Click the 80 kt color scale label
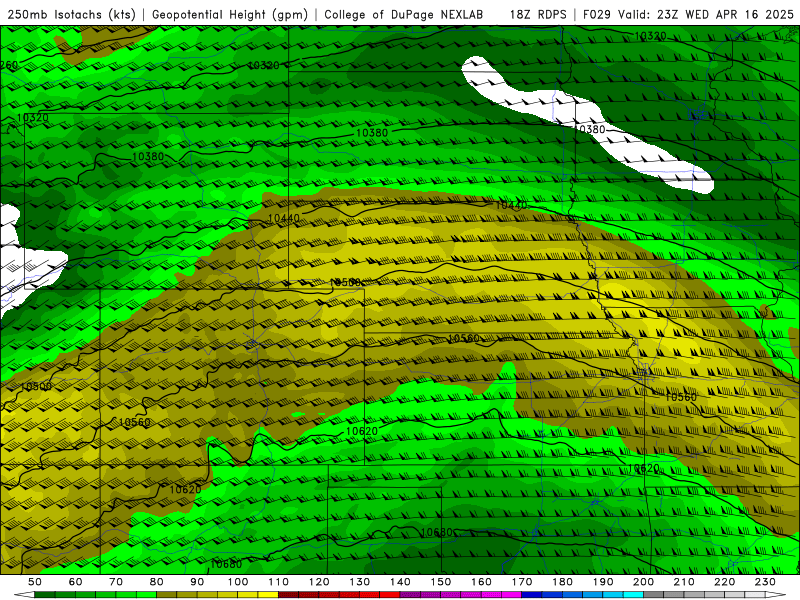This screenshot has width=800, height=600. 157,582
